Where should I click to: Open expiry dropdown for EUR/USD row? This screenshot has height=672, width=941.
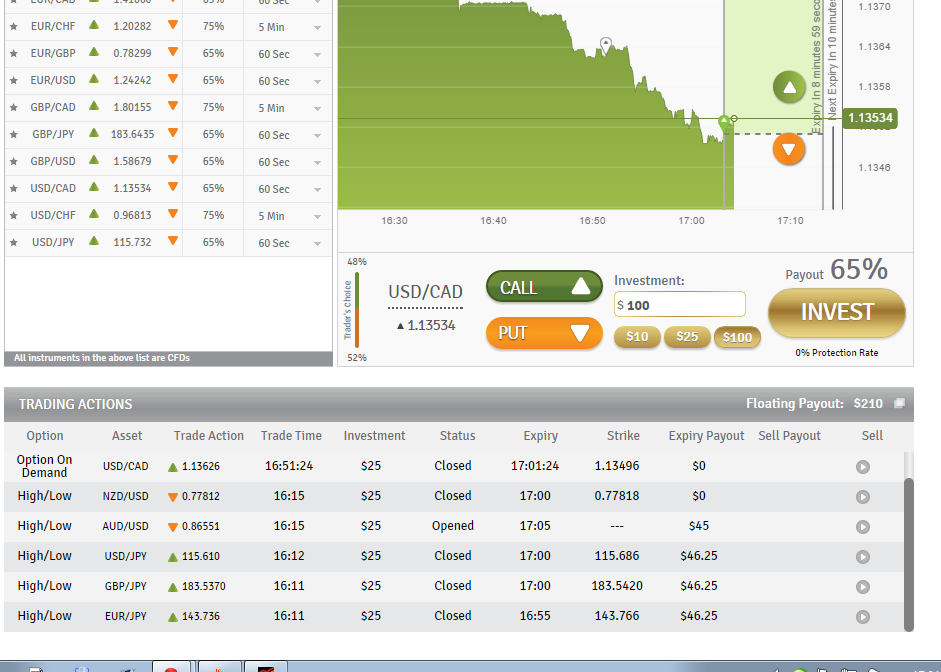click(x=317, y=82)
